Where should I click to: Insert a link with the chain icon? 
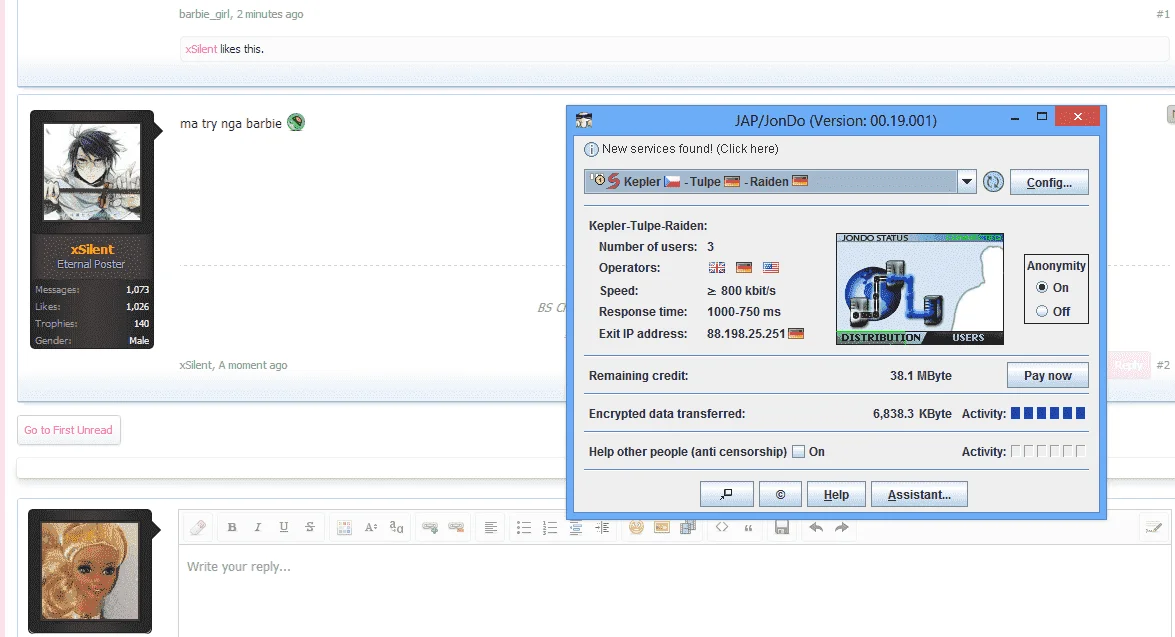tap(429, 528)
